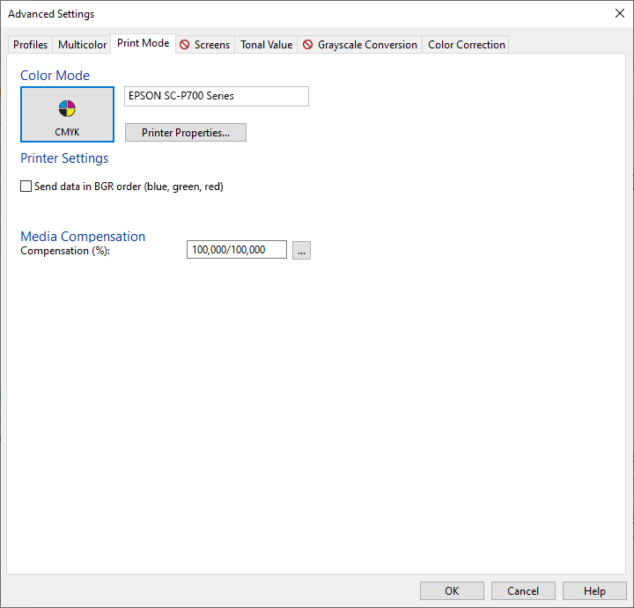This screenshot has width=634, height=608.
Task: Select the Print Mode tab
Action: coord(143,44)
